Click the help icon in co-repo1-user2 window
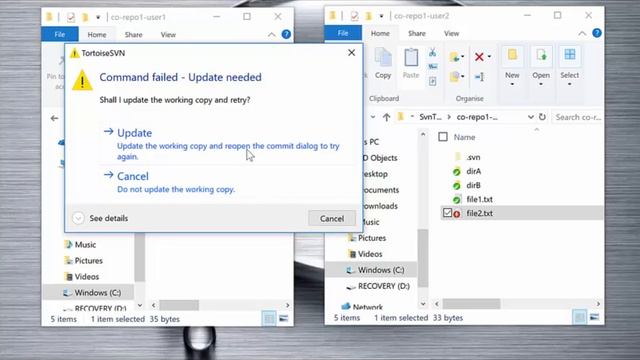The width and height of the screenshot is (640, 360). tap(597, 33)
